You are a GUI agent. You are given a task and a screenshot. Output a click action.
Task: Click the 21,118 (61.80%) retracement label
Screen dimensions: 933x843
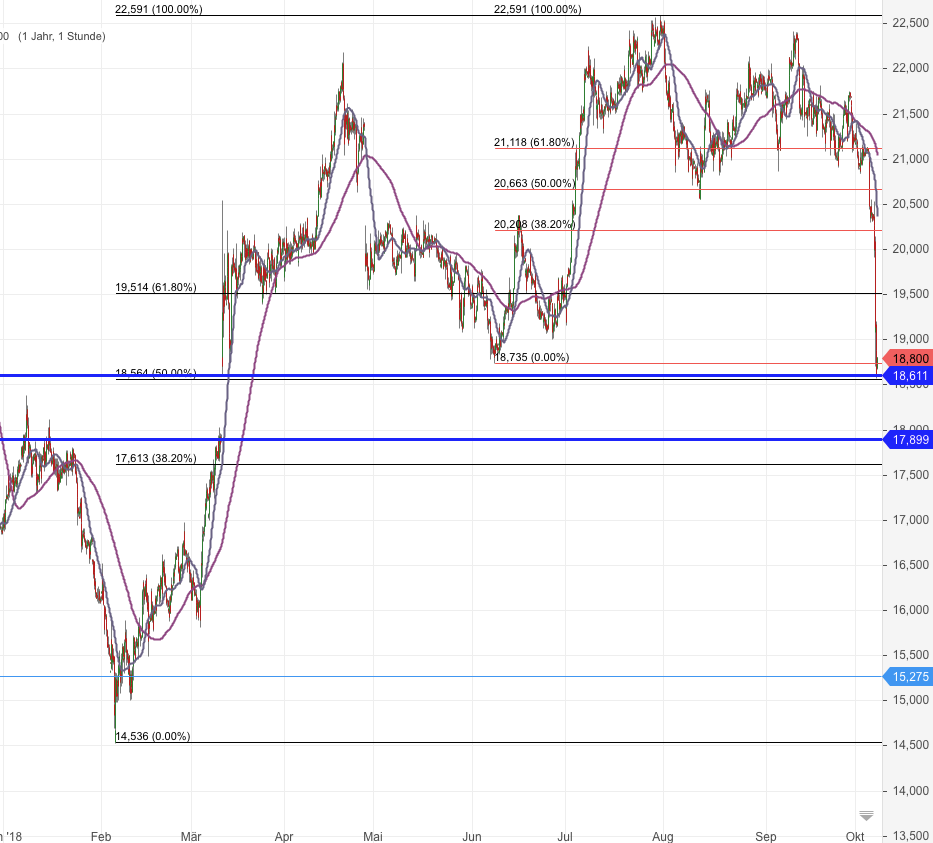click(534, 142)
